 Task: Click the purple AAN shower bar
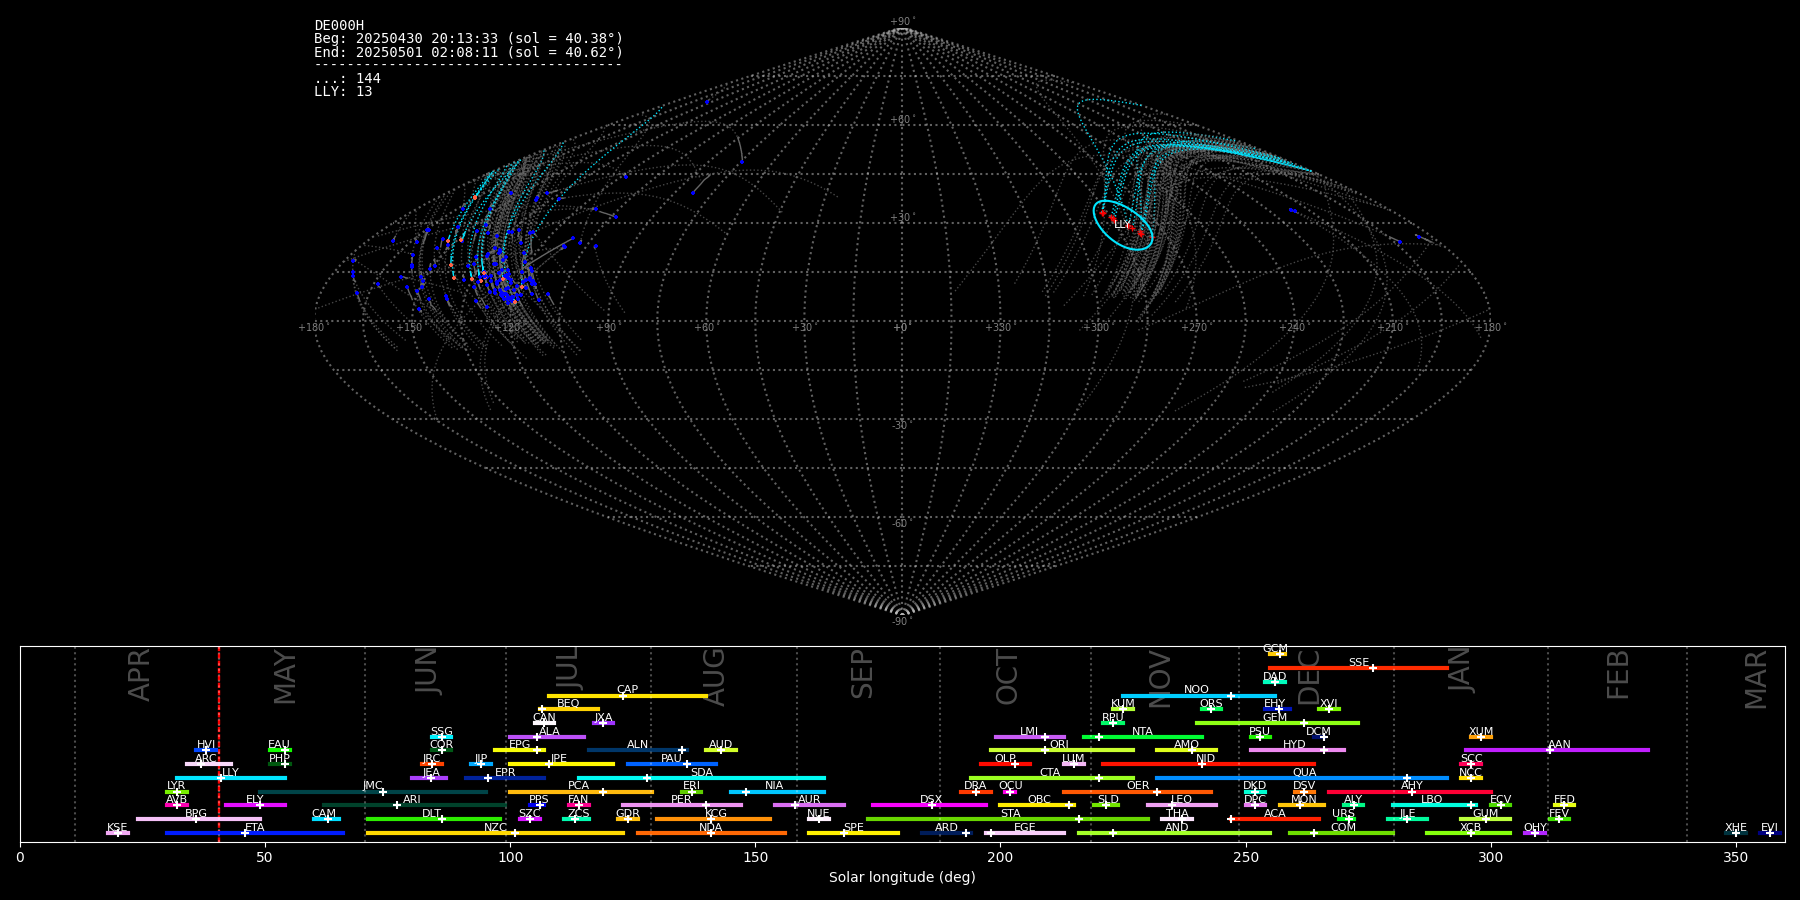pyautogui.click(x=1557, y=750)
